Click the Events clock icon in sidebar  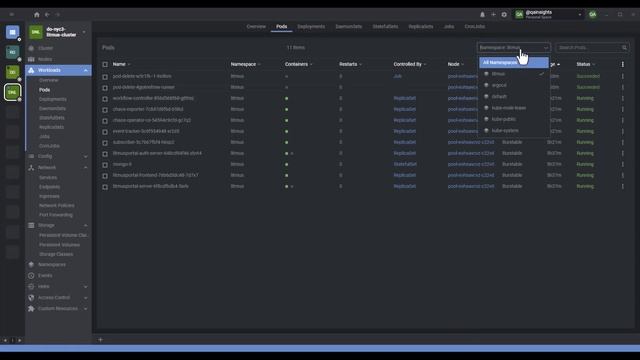click(31, 276)
